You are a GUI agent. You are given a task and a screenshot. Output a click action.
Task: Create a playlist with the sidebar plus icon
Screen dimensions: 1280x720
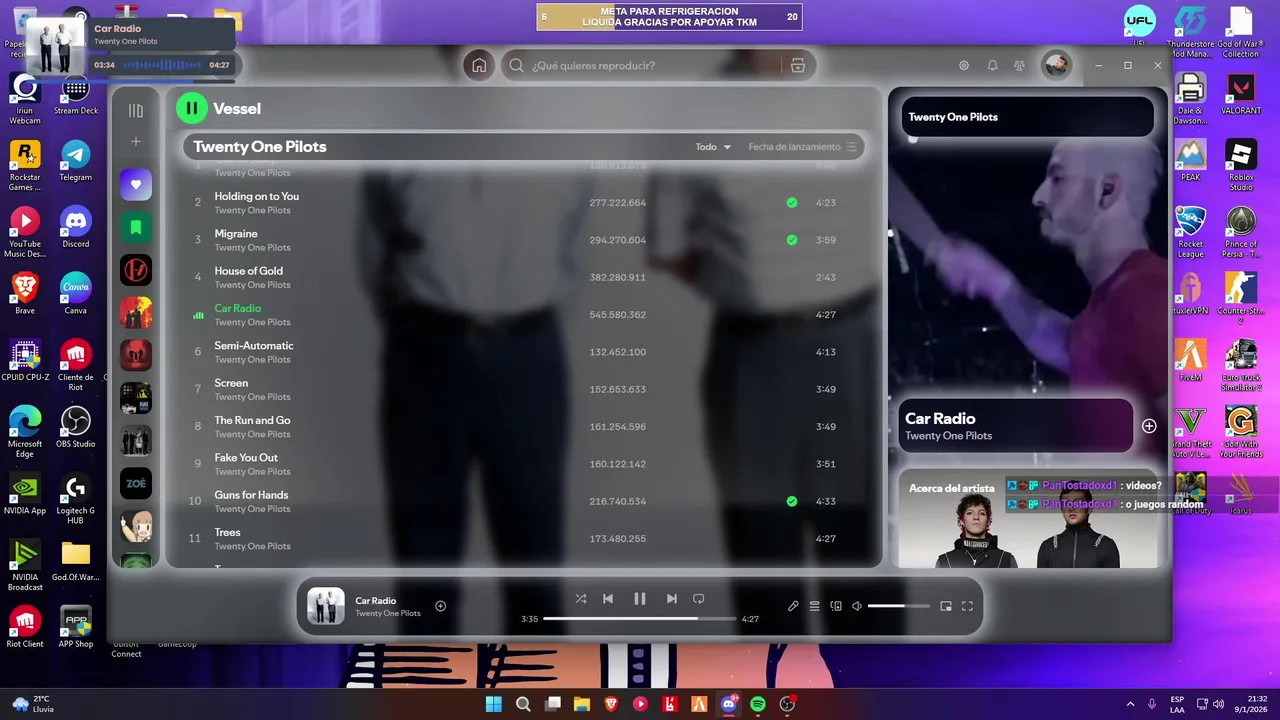pos(136,142)
